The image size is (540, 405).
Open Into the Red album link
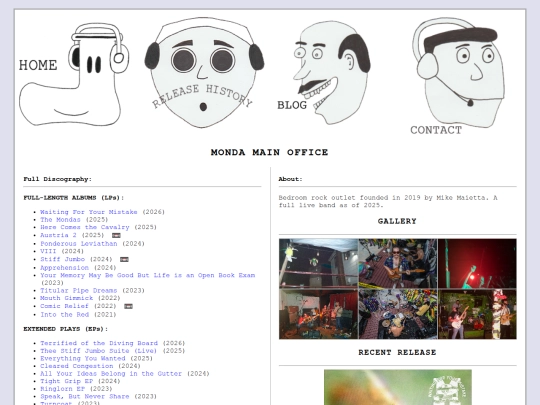(64, 314)
